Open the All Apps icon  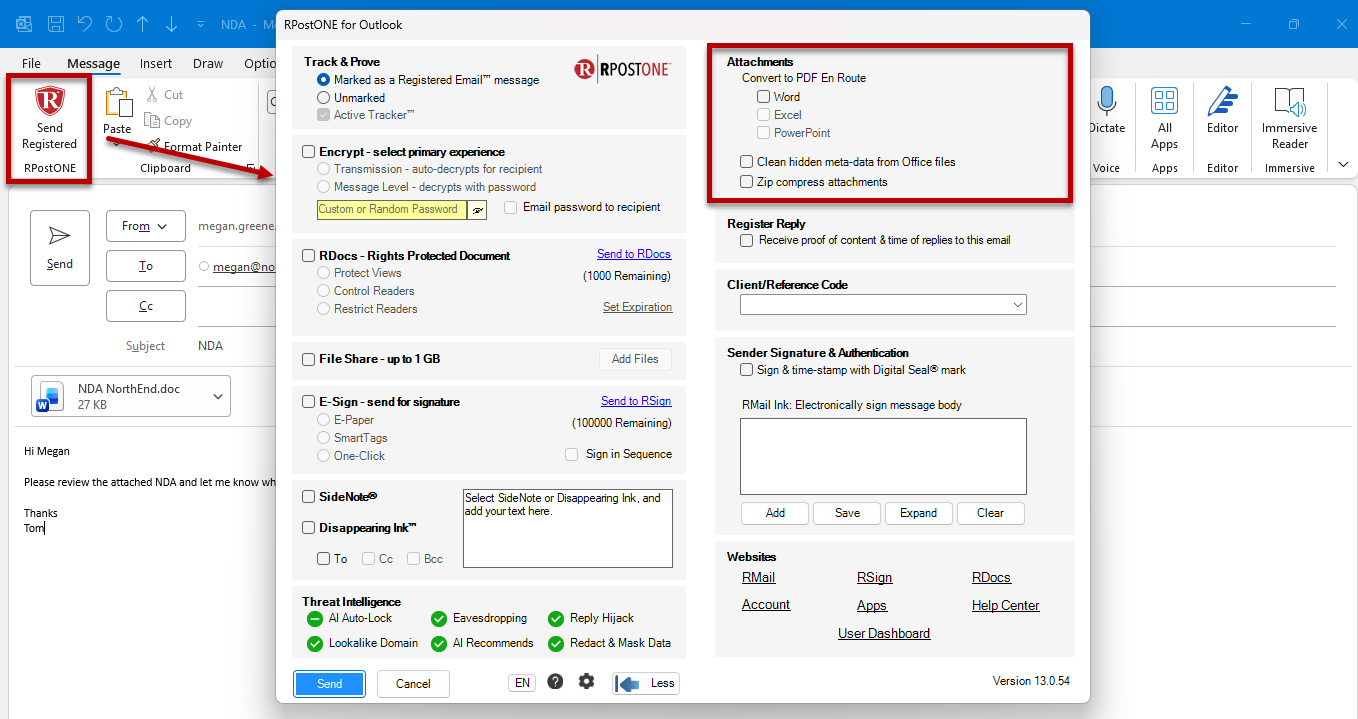(x=1164, y=101)
